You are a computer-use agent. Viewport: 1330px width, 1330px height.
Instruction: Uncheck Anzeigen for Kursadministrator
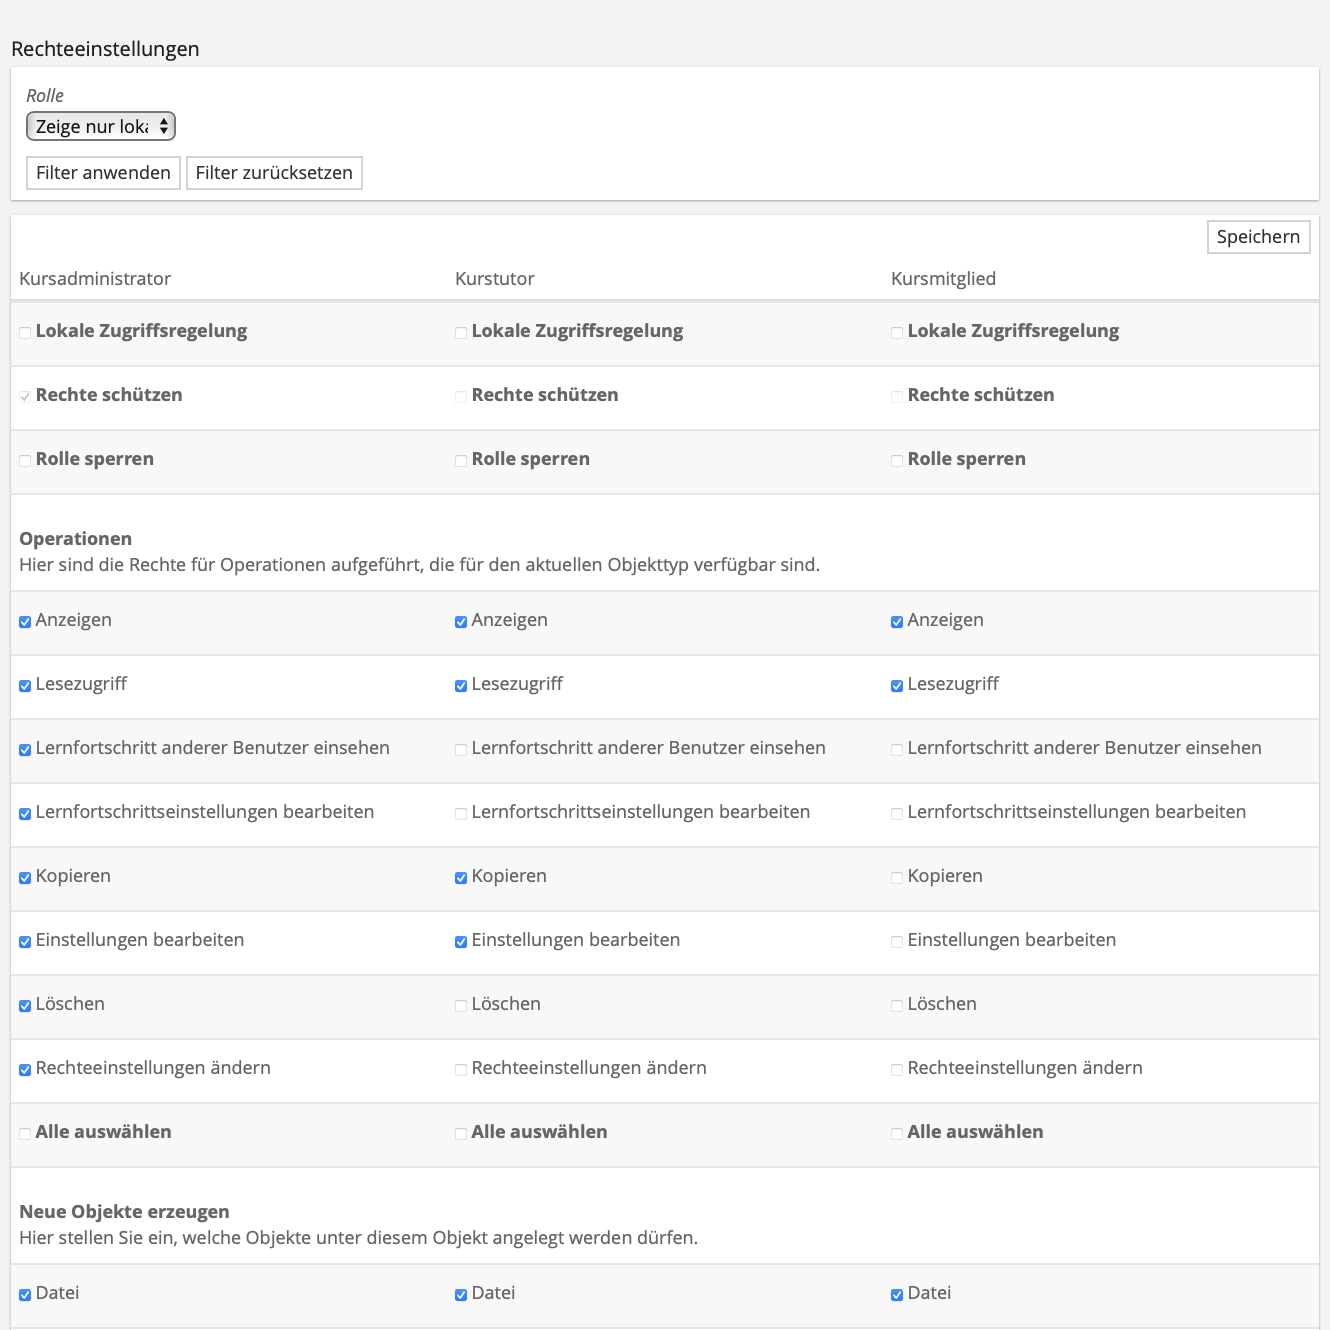point(25,622)
